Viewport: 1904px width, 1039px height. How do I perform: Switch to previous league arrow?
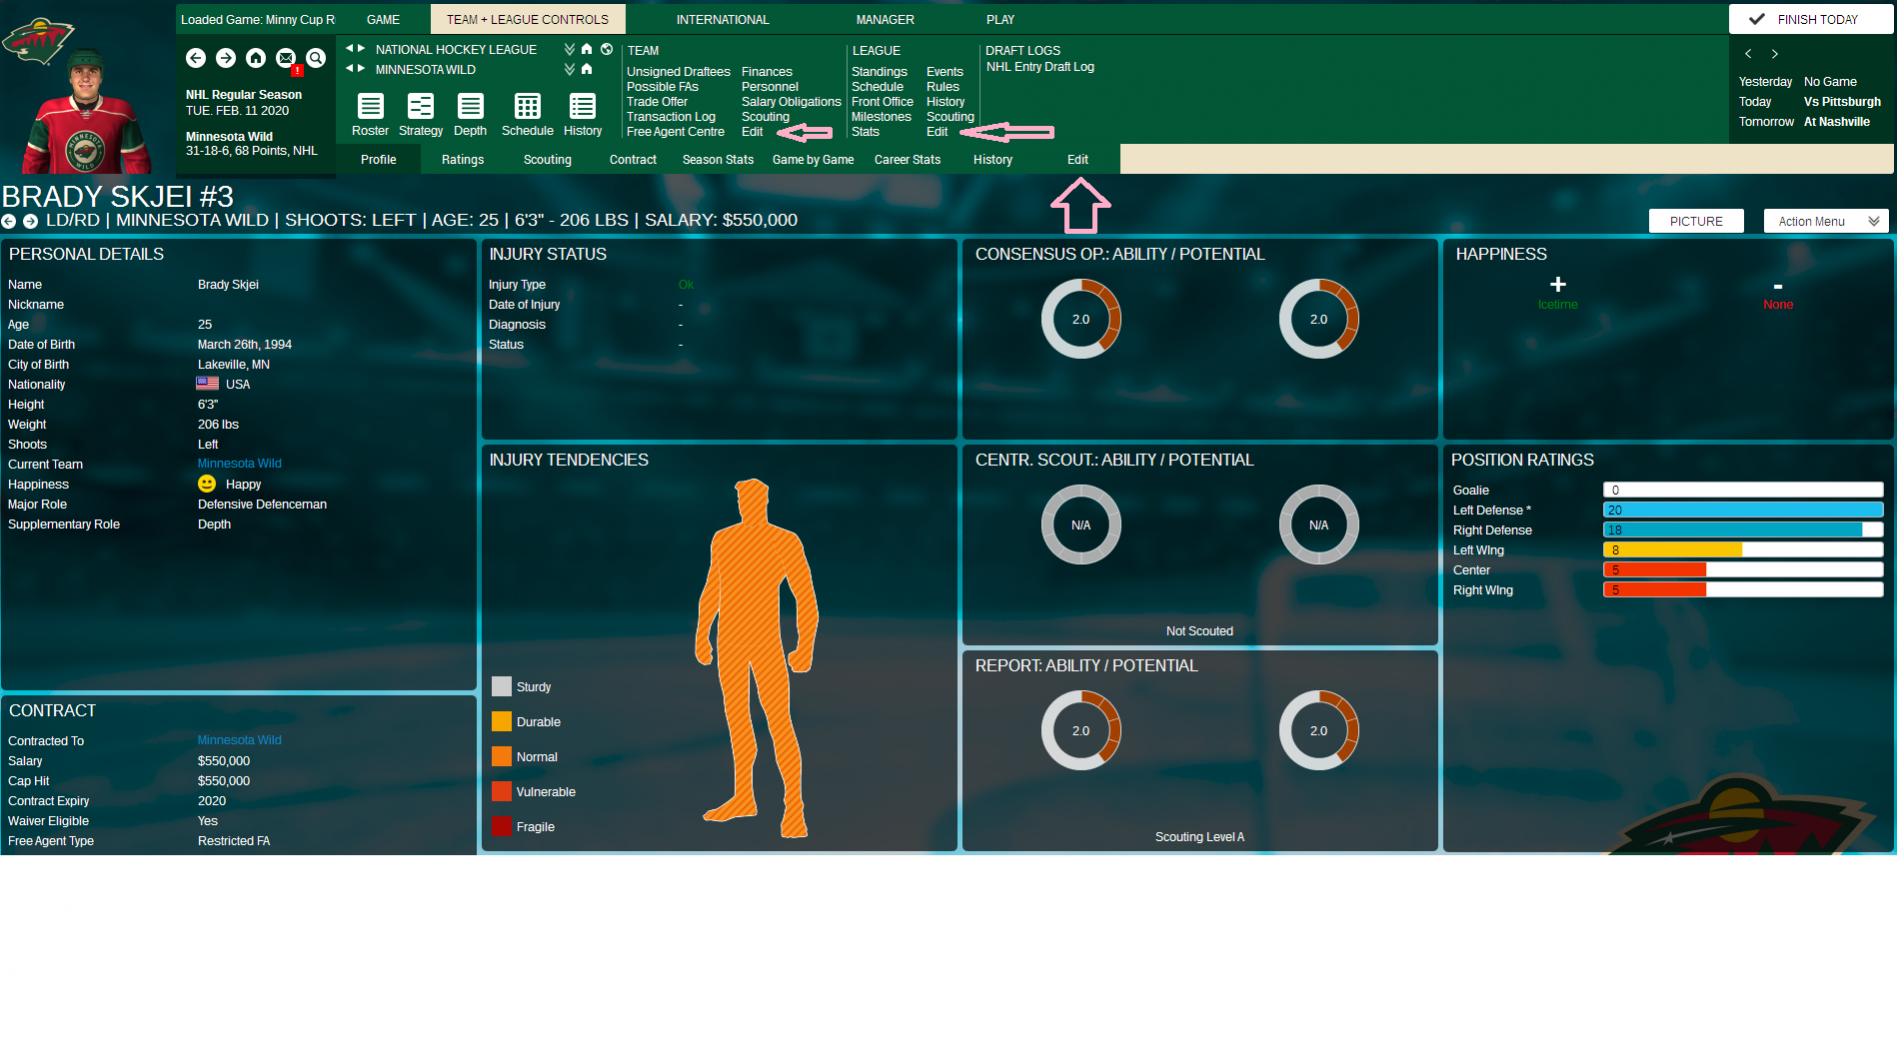(349, 48)
